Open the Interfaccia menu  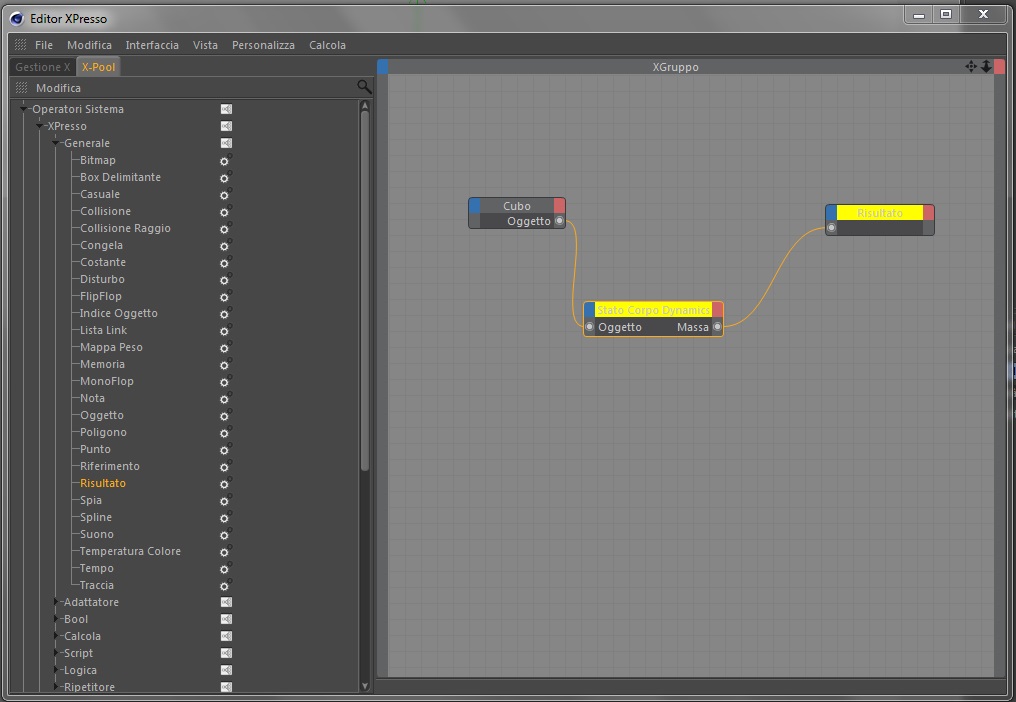click(152, 45)
